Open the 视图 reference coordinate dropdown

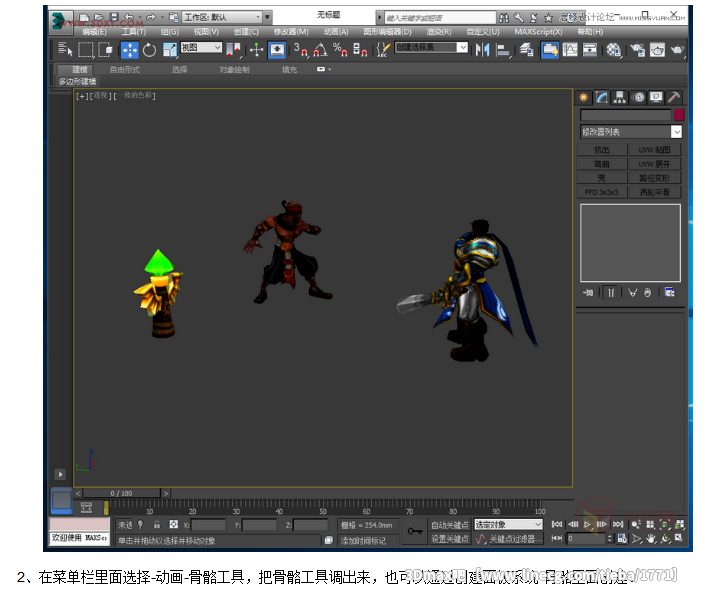202,47
